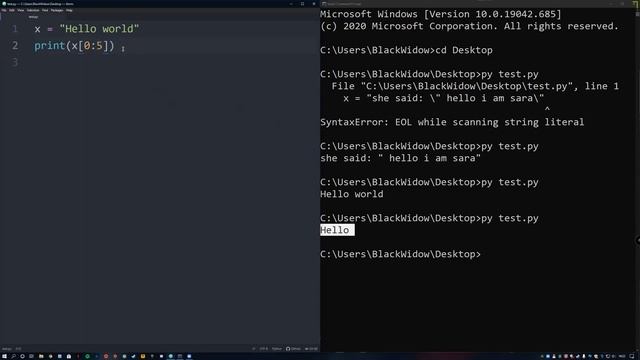Open the Selection menu in Atom
Screen dimensions: 640x360
coord(33,10)
